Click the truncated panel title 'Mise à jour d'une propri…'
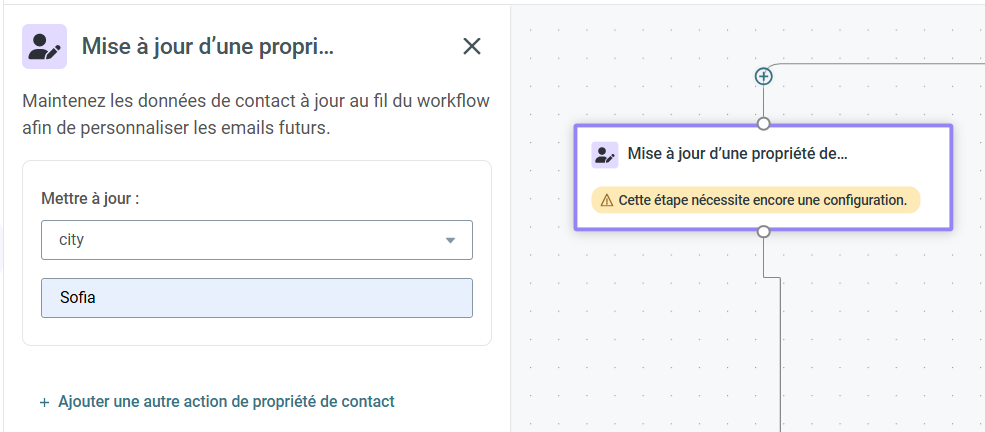This screenshot has width=985, height=432. click(208, 46)
